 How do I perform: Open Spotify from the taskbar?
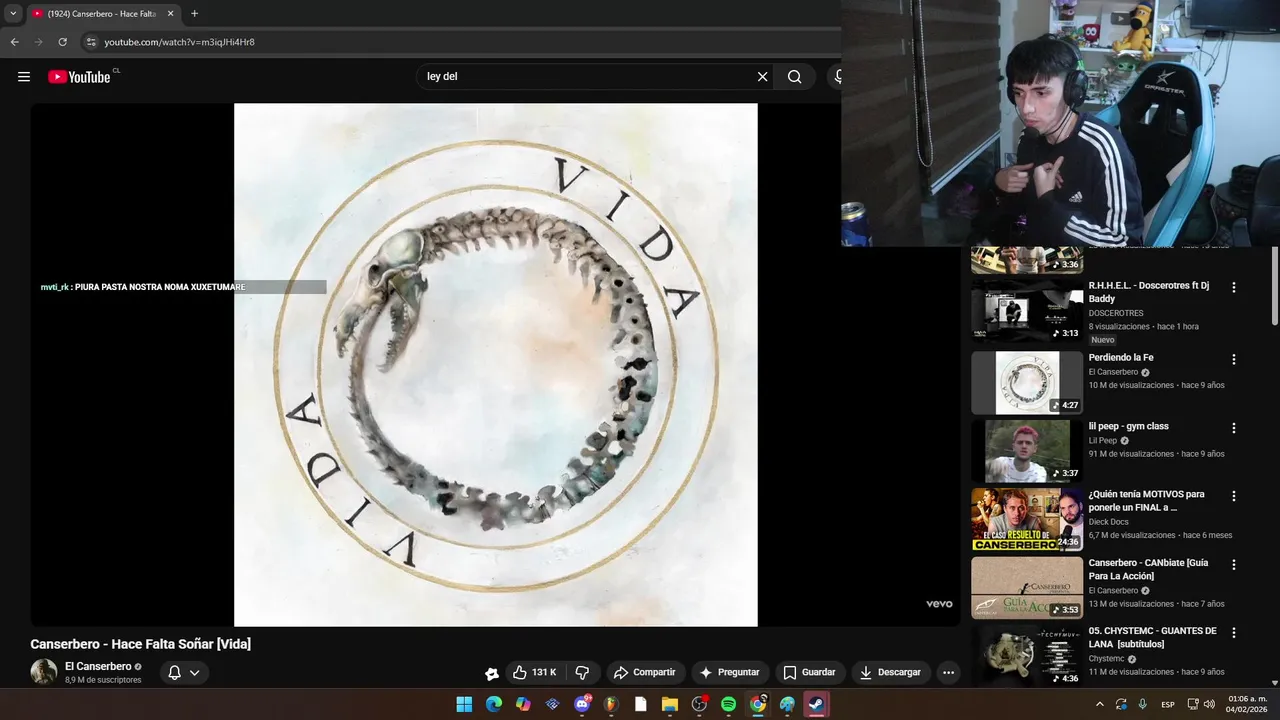728,704
